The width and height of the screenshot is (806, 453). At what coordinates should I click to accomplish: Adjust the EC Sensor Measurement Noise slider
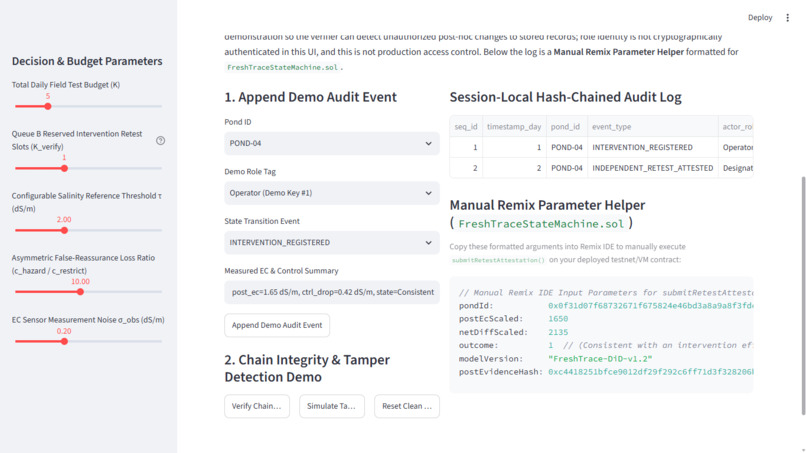(x=64, y=341)
